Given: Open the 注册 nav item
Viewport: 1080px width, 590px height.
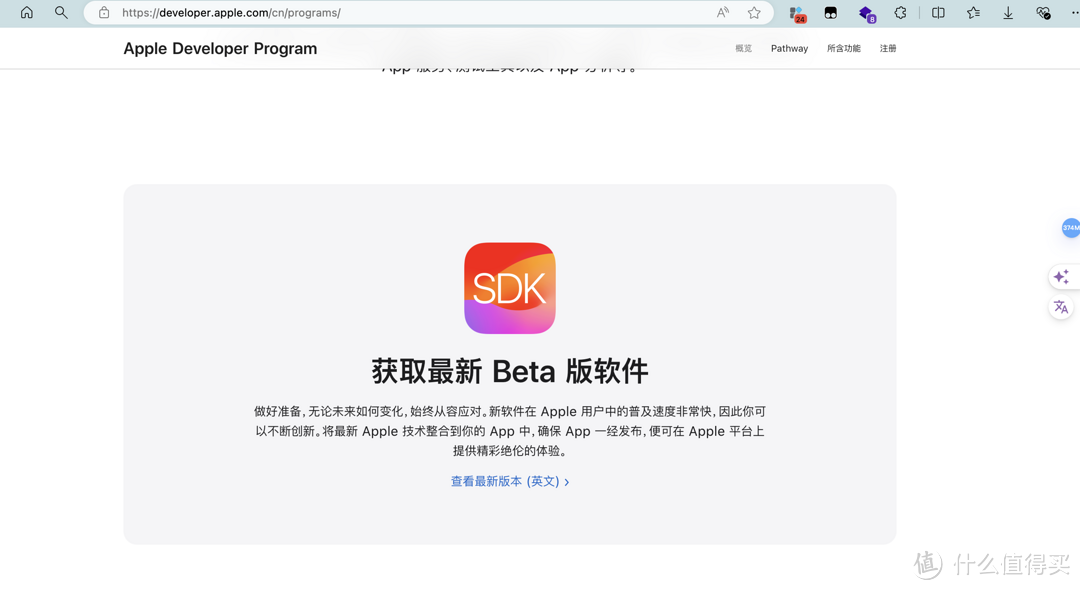Looking at the screenshot, I should coord(888,48).
